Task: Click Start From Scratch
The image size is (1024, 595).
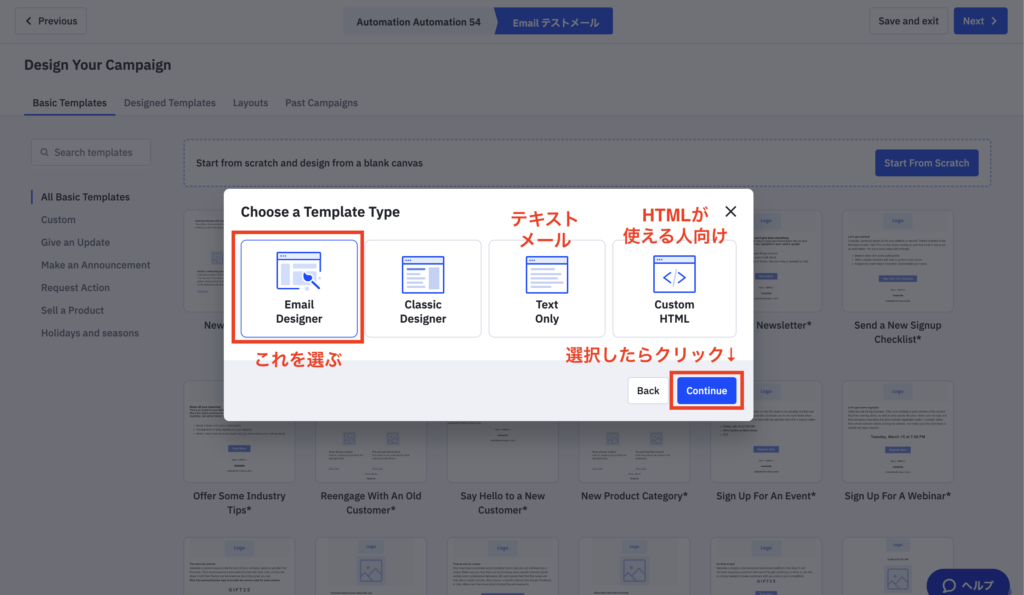Action: pos(927,163)
